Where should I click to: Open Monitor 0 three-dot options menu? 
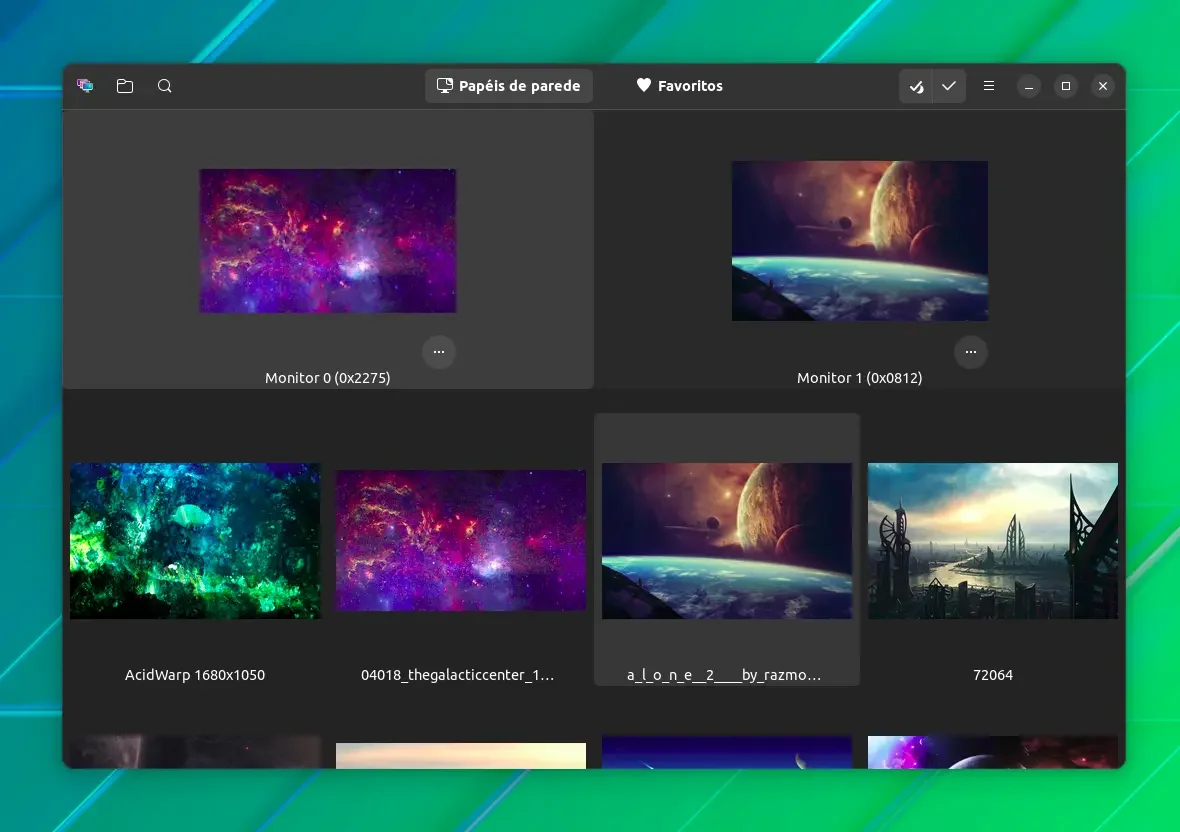pos(439,352)
